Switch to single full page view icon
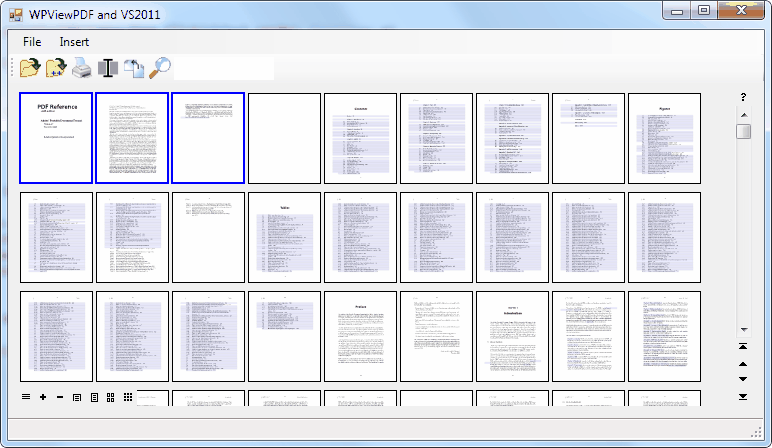Viewport: 772px width, 448px height. (94, 397)
